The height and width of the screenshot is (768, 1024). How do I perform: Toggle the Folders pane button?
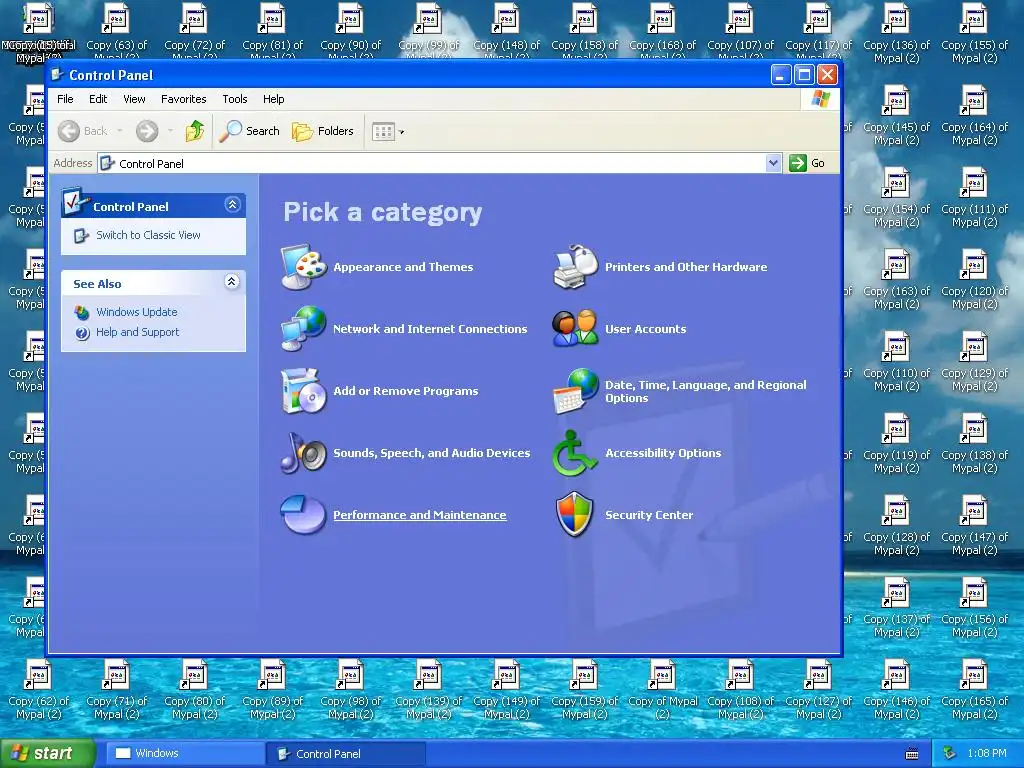pos(323,131)
